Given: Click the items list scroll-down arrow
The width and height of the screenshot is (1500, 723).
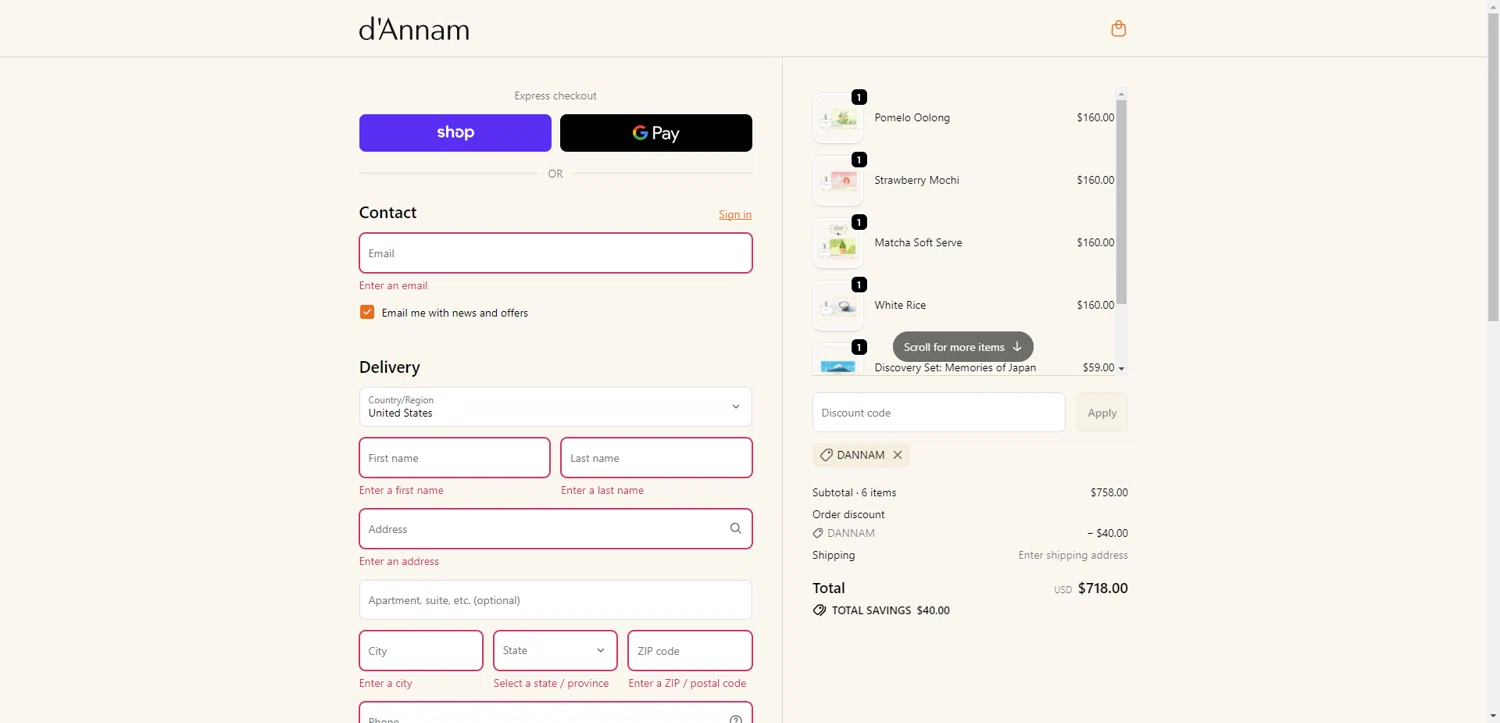Looking at the screenshot, I should pos(1121,369).
